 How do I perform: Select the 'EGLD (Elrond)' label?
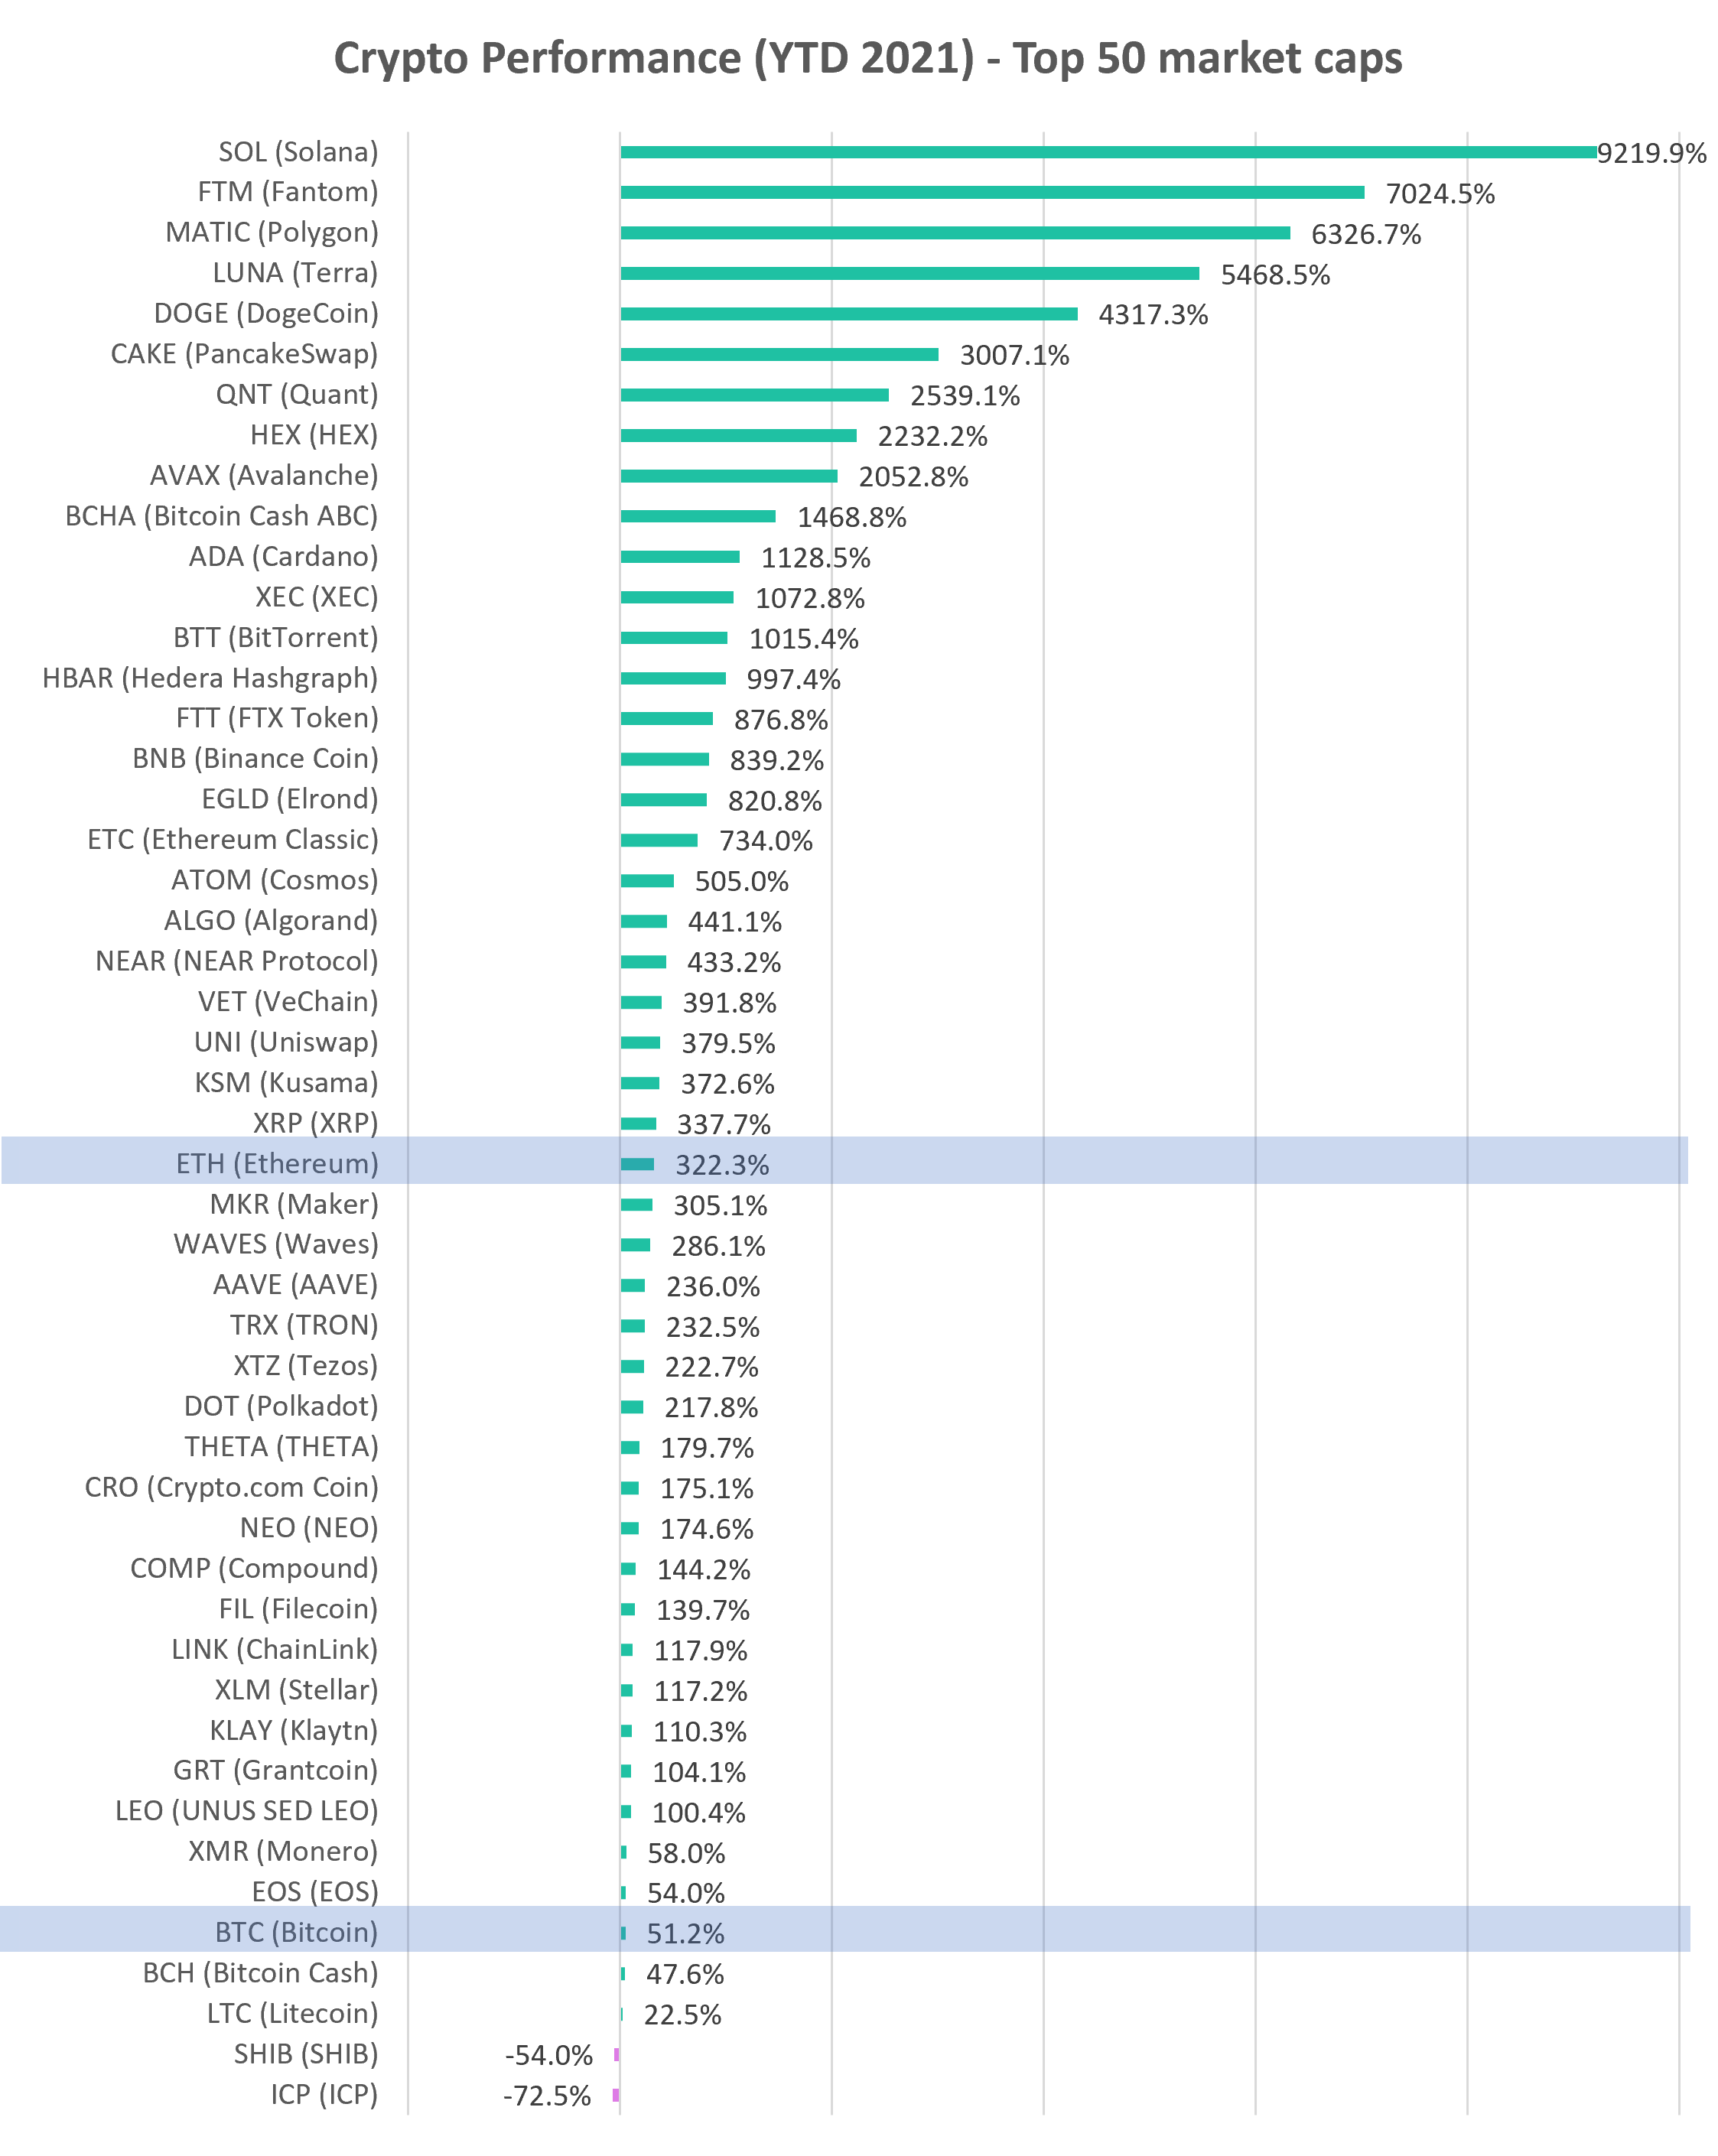point(290,799)
